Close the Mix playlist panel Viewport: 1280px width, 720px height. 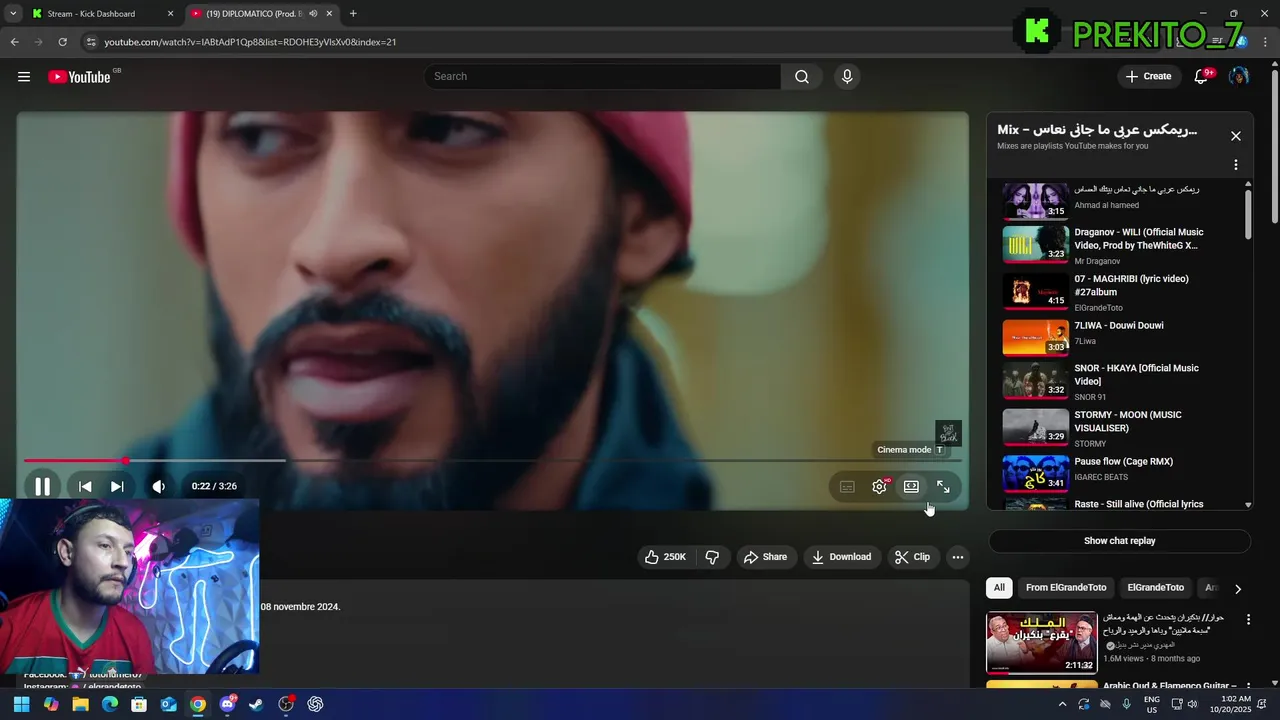1235,136
